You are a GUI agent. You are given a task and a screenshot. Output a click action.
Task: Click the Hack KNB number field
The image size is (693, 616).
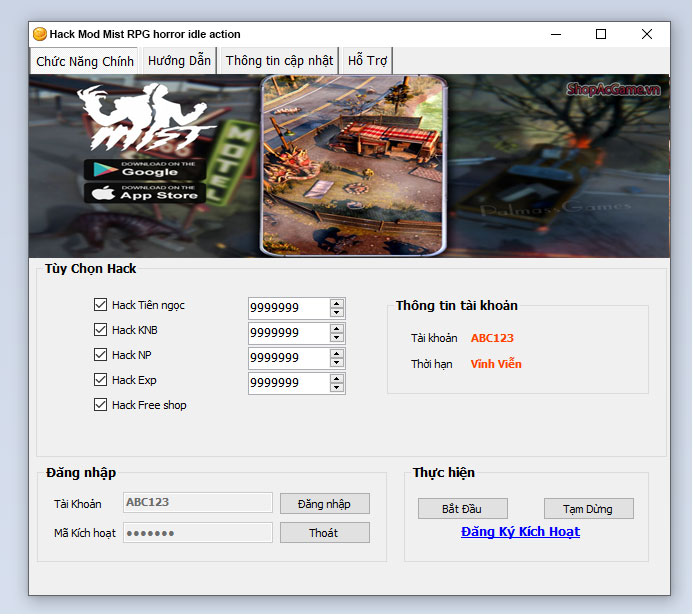289,333
